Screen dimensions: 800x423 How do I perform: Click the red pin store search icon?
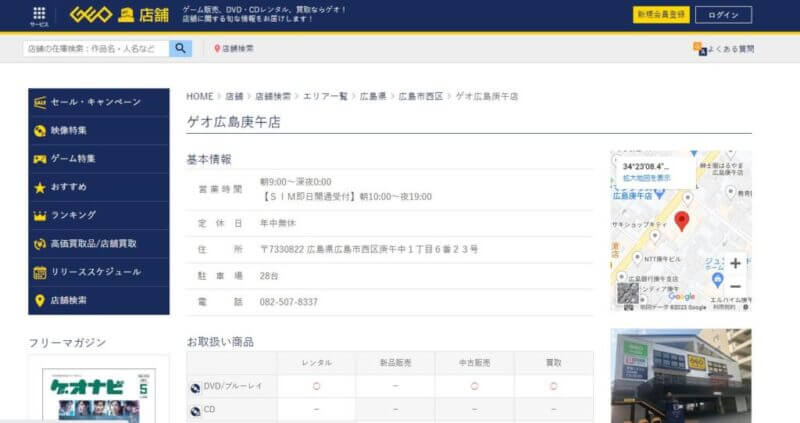click(x=217, y=48)
